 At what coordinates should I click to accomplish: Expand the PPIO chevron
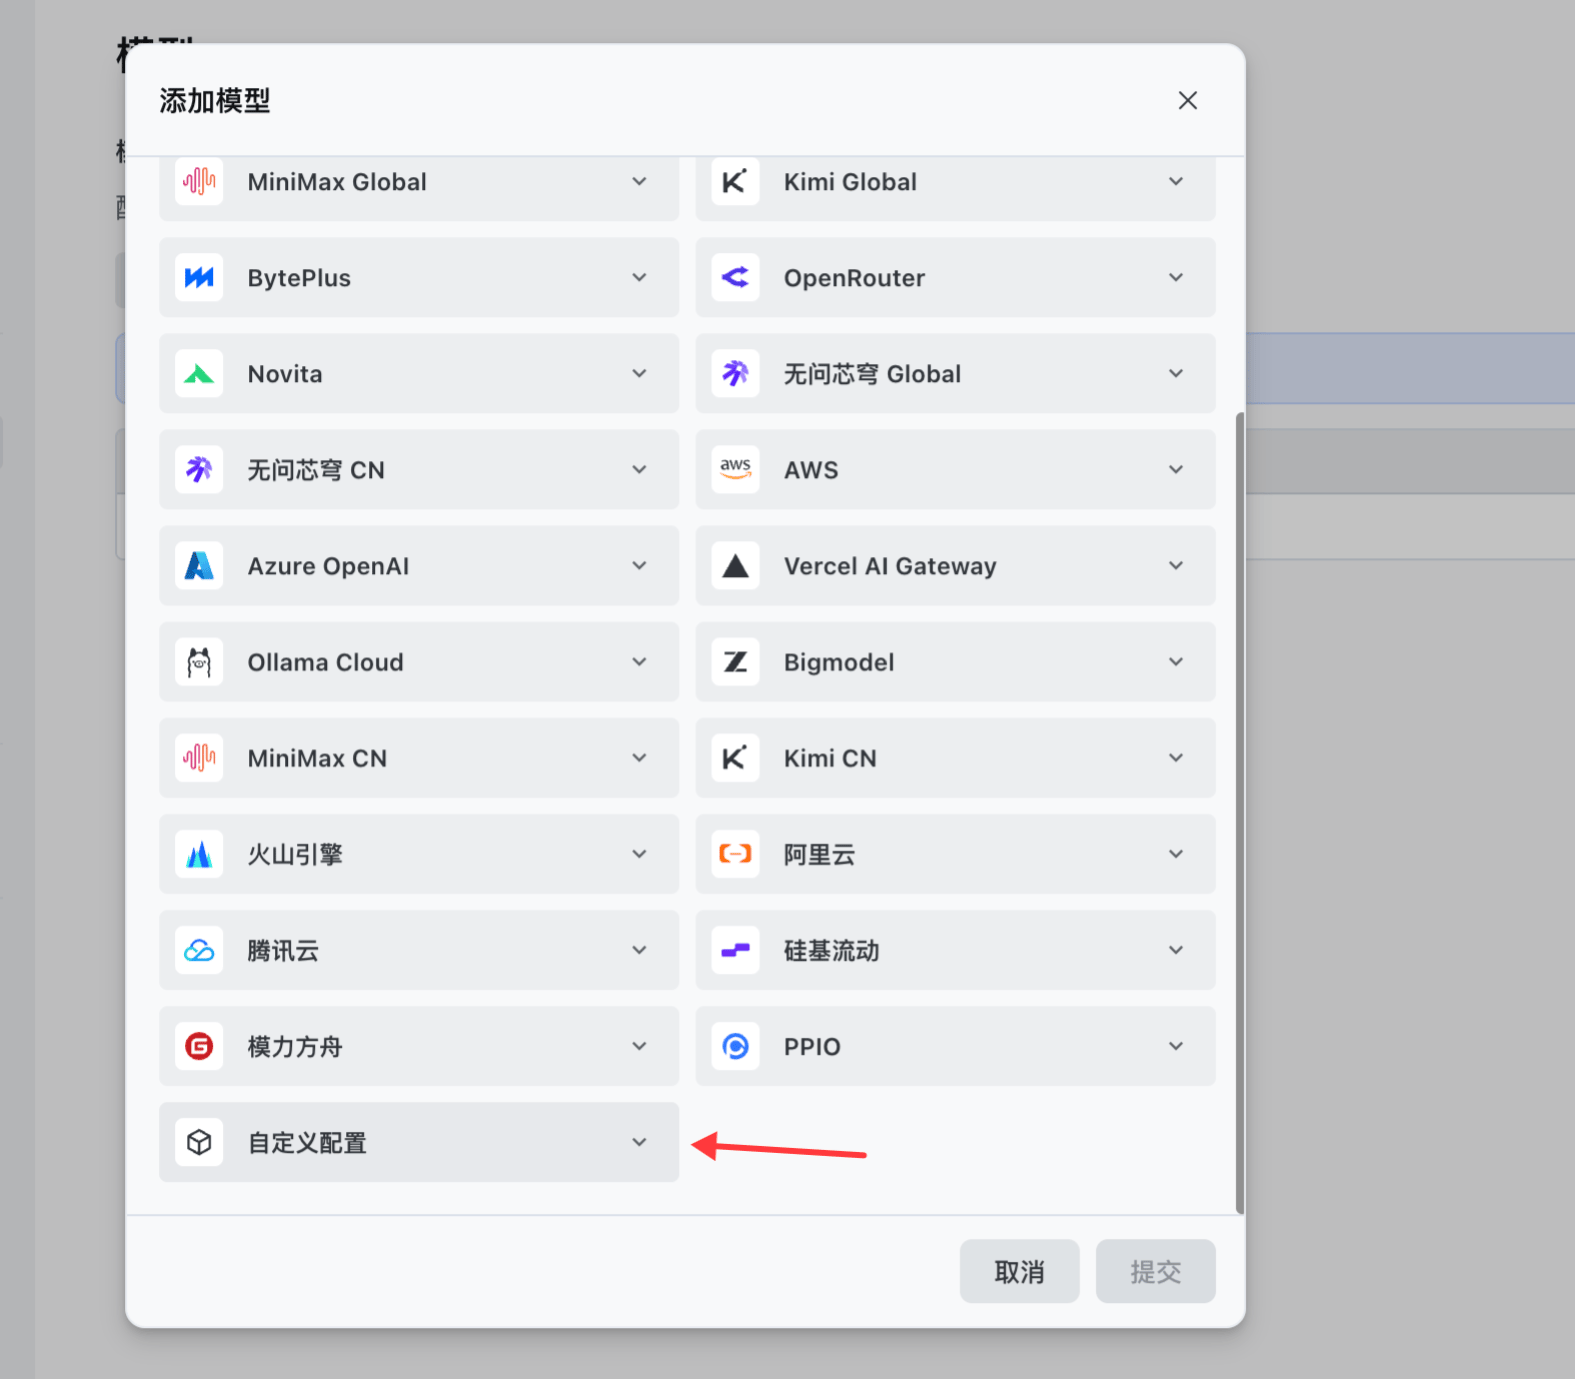(1176, 1046)
